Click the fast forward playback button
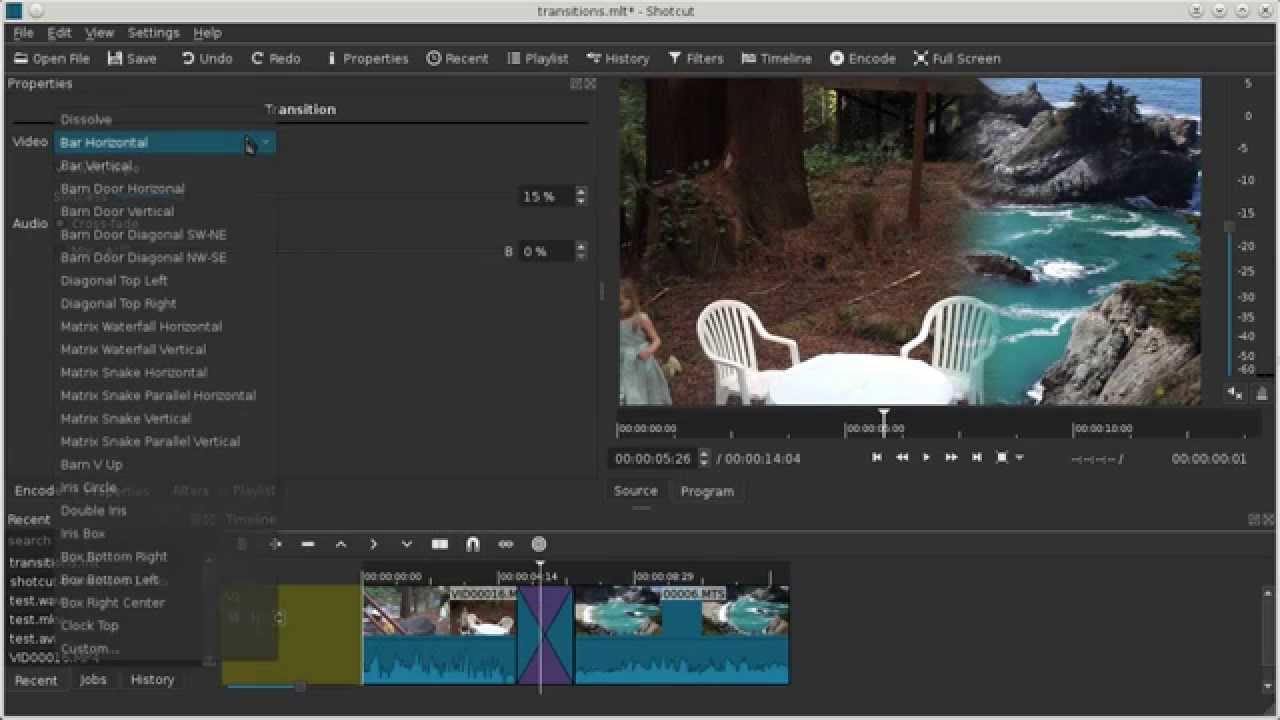 [951, 457]
